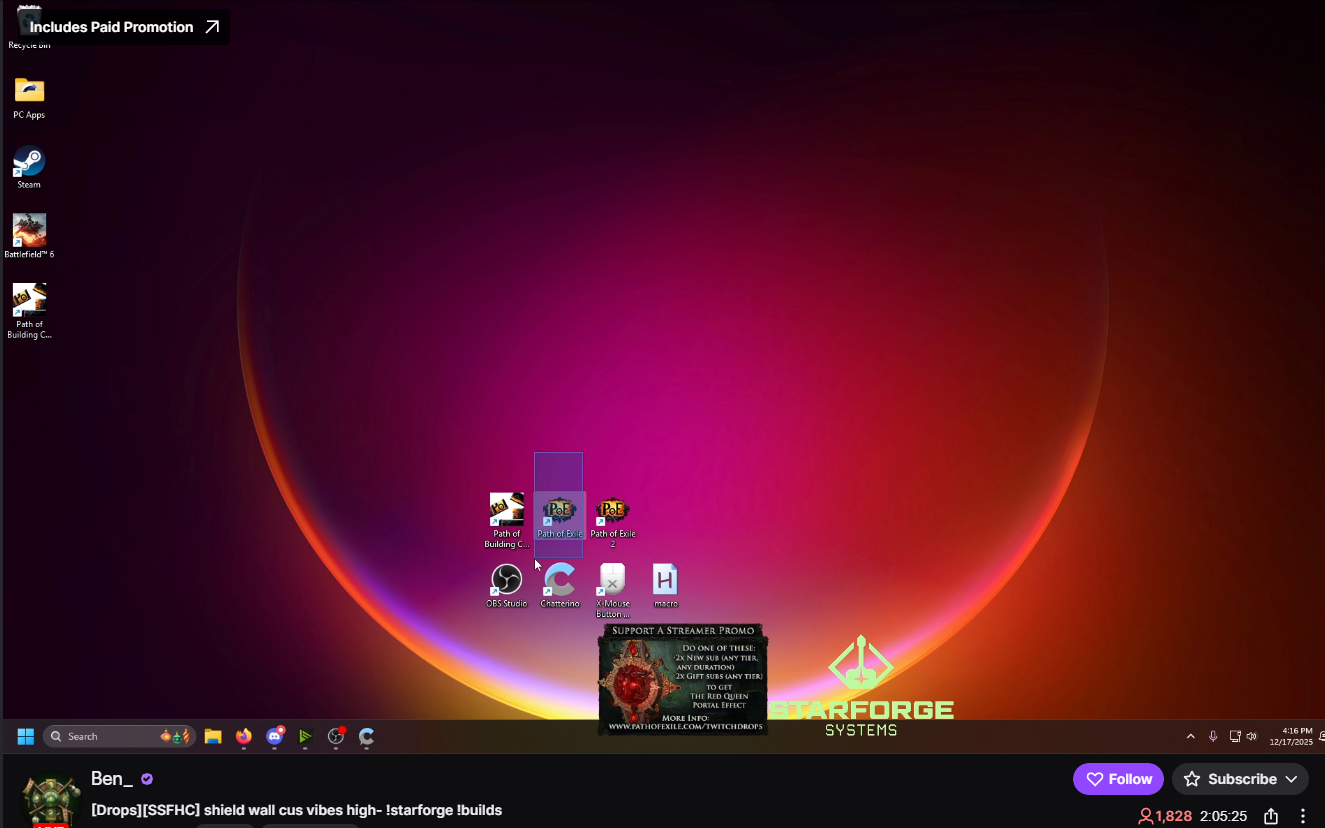Select the macro file on the desktop
Screen dimensions: 1325x828
tap(665, 586)
